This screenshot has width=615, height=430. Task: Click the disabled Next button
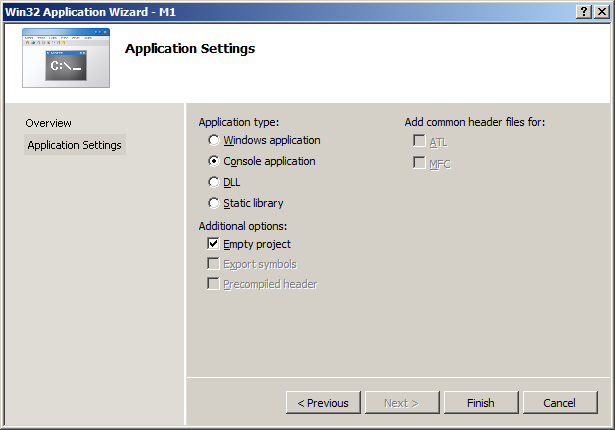[x=402, y=403]
